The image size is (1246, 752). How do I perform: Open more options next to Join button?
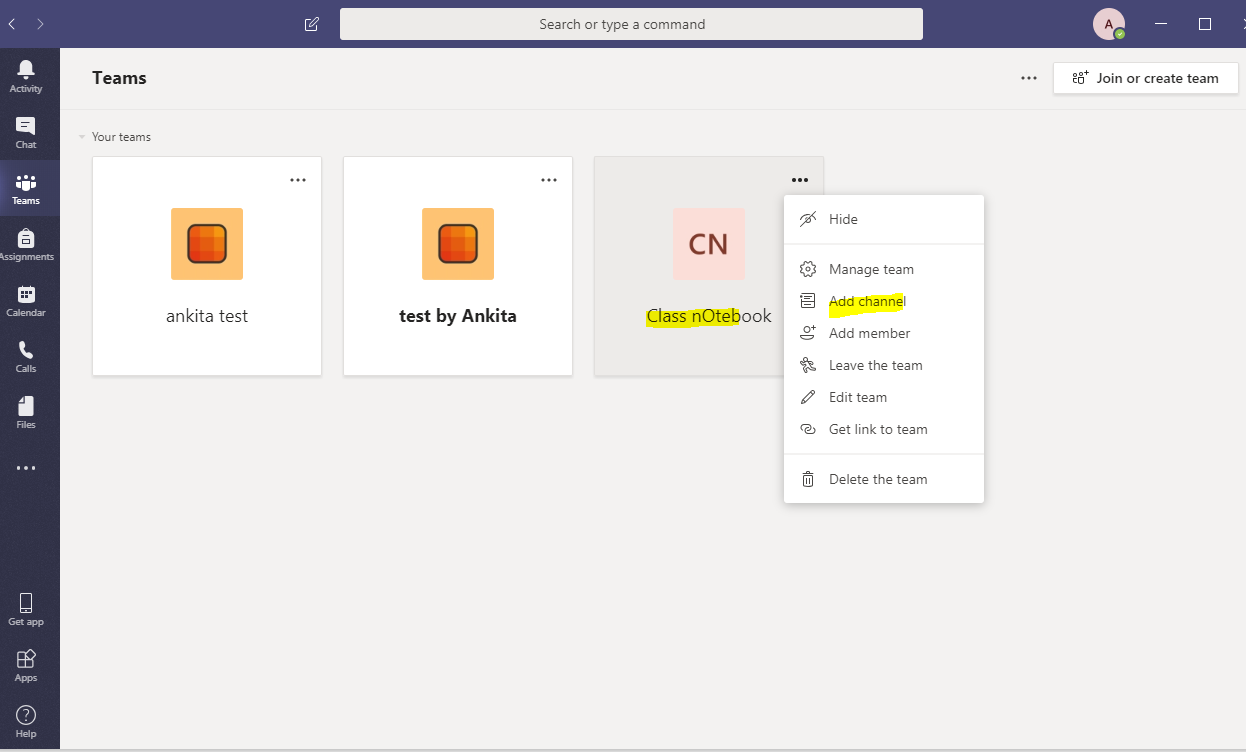pyautogui.click(x=1029, y=78)
